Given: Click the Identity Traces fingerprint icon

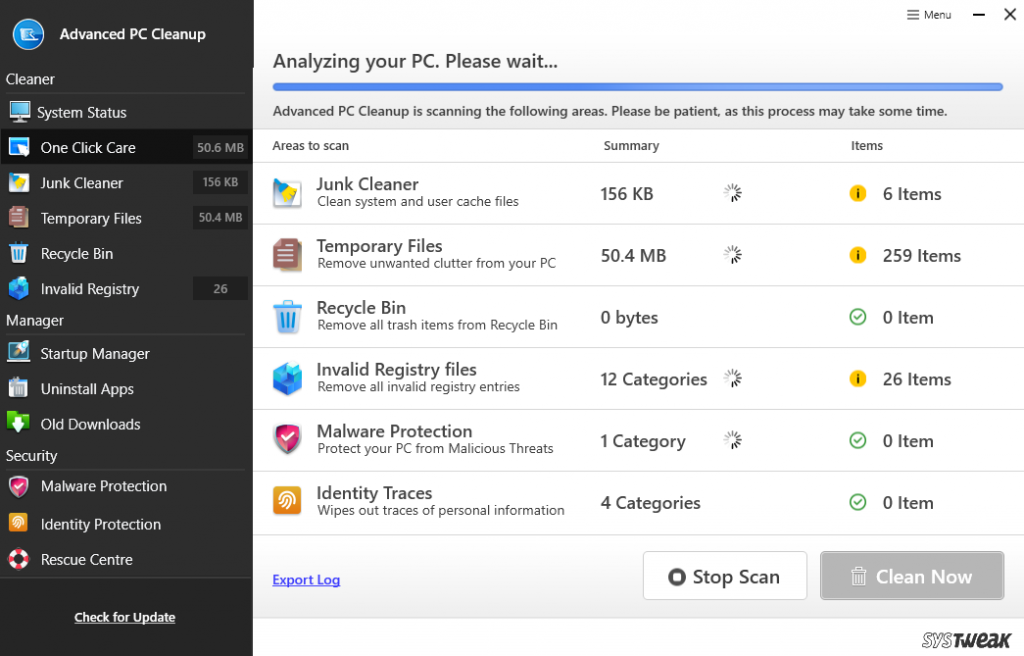Looking at the screenshot, I should coord(287,502).
